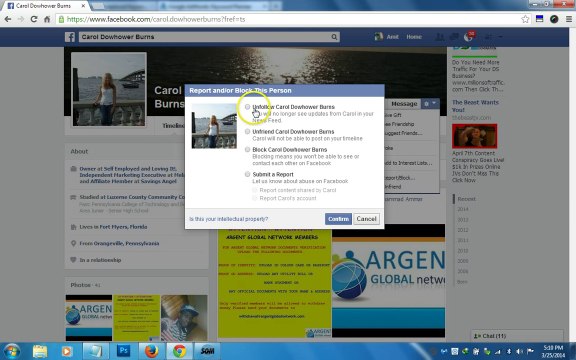Select the Unfriend Carol Dowhower Burns radio option
The image size is (576, 360).
(x=248, y=132)
